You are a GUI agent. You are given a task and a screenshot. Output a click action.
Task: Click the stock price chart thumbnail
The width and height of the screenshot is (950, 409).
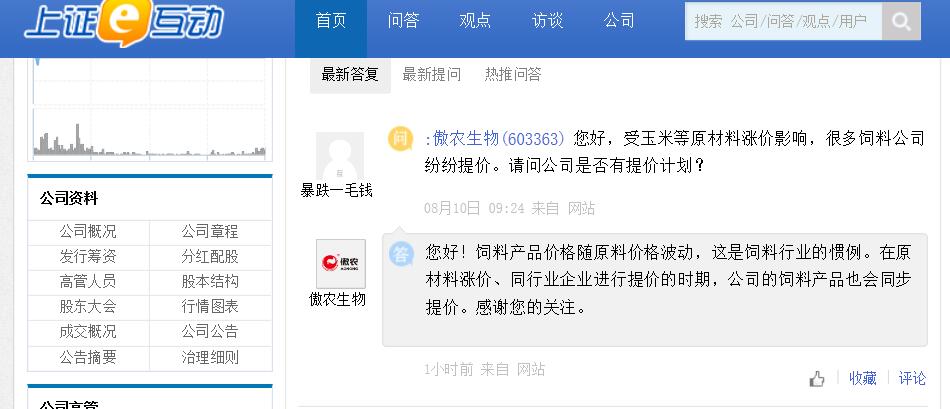tap(150, 110)
